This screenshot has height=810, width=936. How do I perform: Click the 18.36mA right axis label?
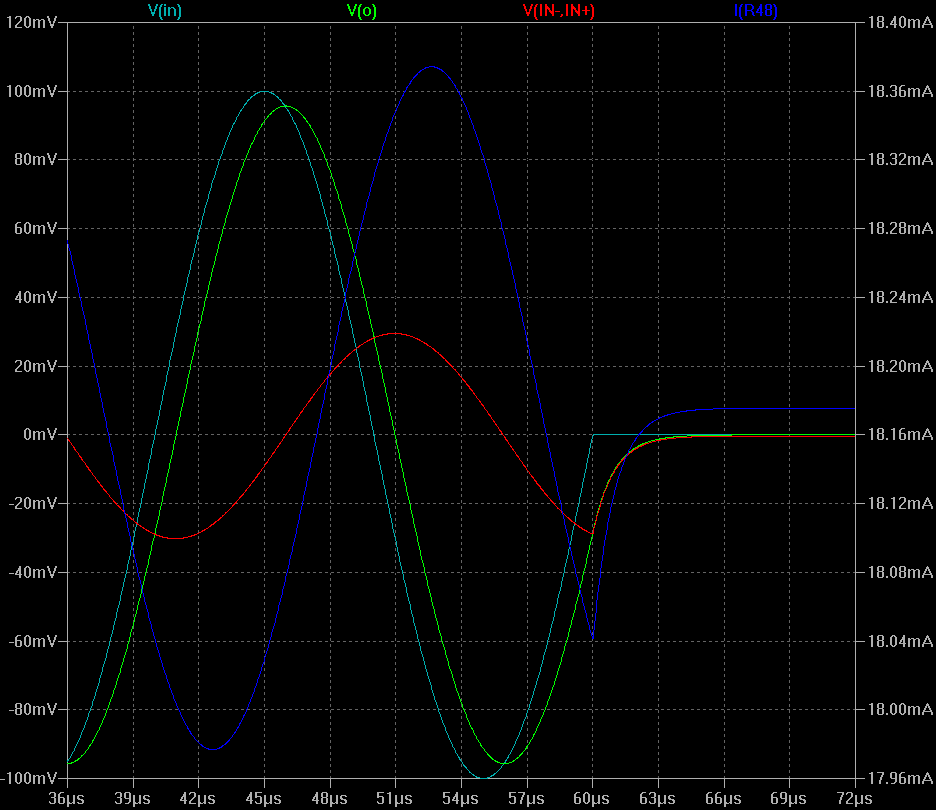(x=900, y=91)
